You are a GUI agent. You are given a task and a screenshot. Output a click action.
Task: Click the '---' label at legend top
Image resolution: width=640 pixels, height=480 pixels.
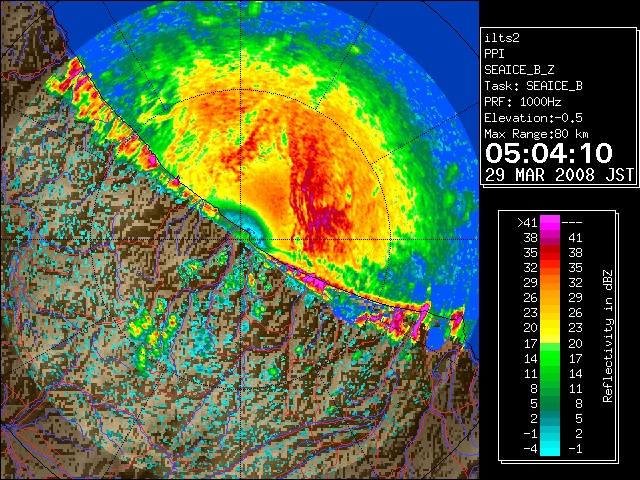tap(572, 223)
